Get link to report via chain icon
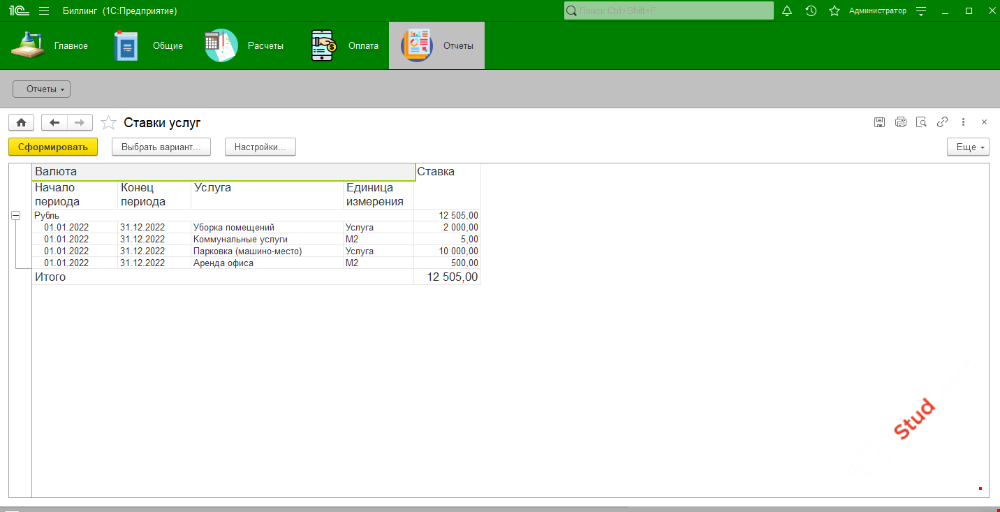This screenshot has height=512, width=1000. pyautogui.click(x=942, y=122)
